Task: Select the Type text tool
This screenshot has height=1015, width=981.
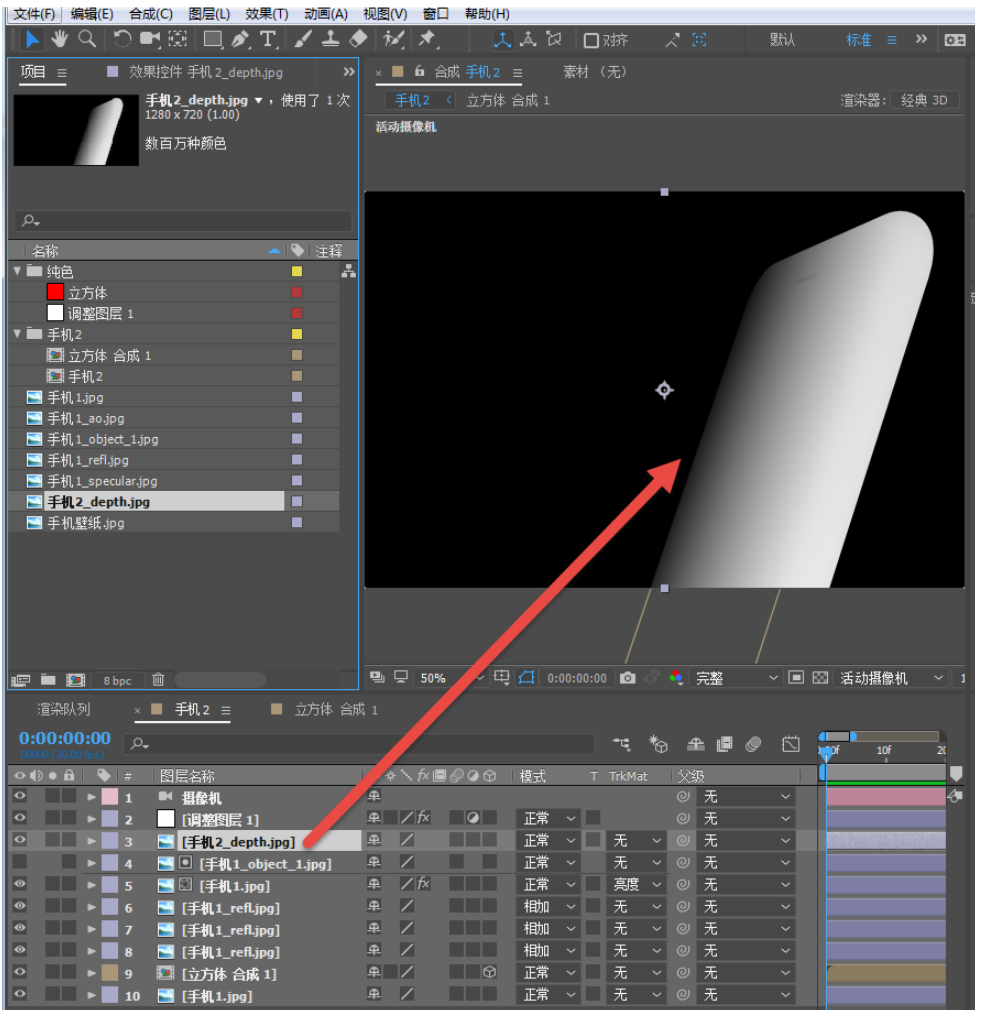Action: [x=268, y=39]
